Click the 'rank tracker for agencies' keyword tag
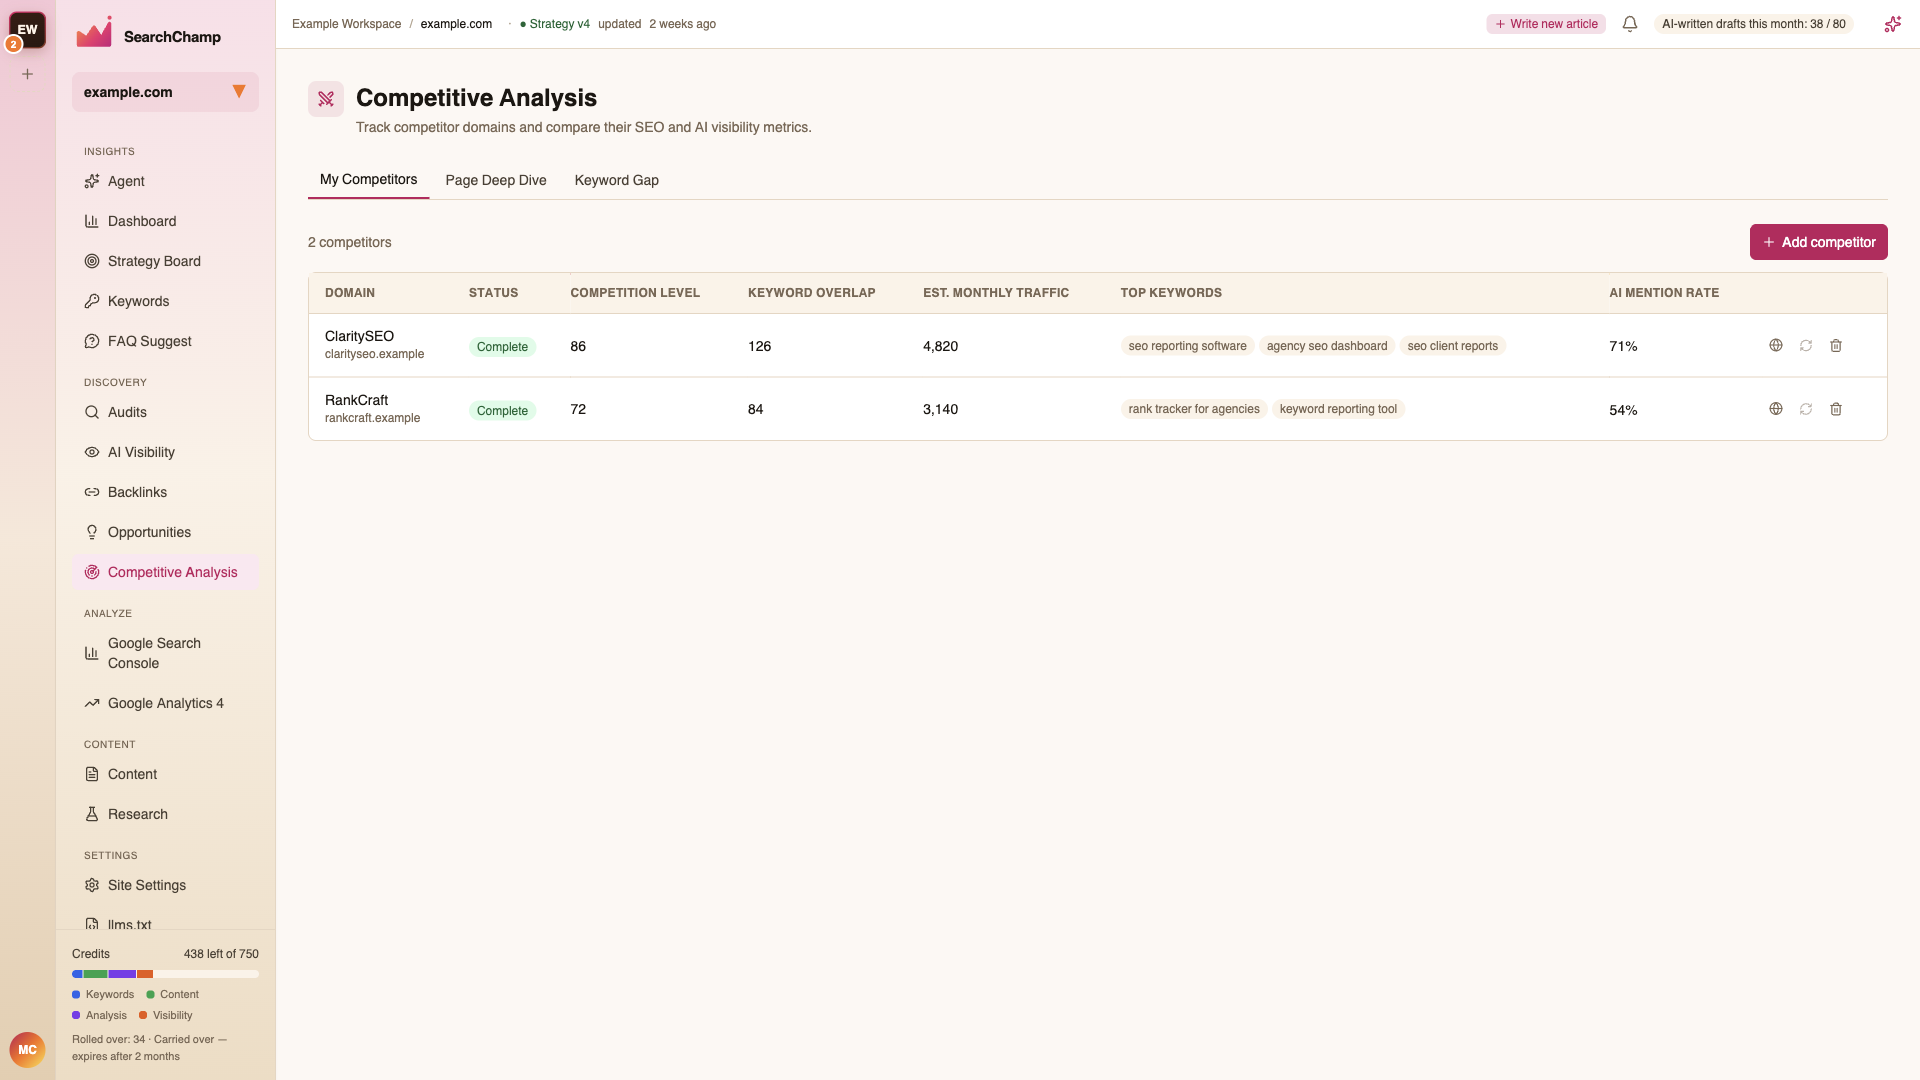Screen dimensions: 1920x1080 tap(1194, 409)
